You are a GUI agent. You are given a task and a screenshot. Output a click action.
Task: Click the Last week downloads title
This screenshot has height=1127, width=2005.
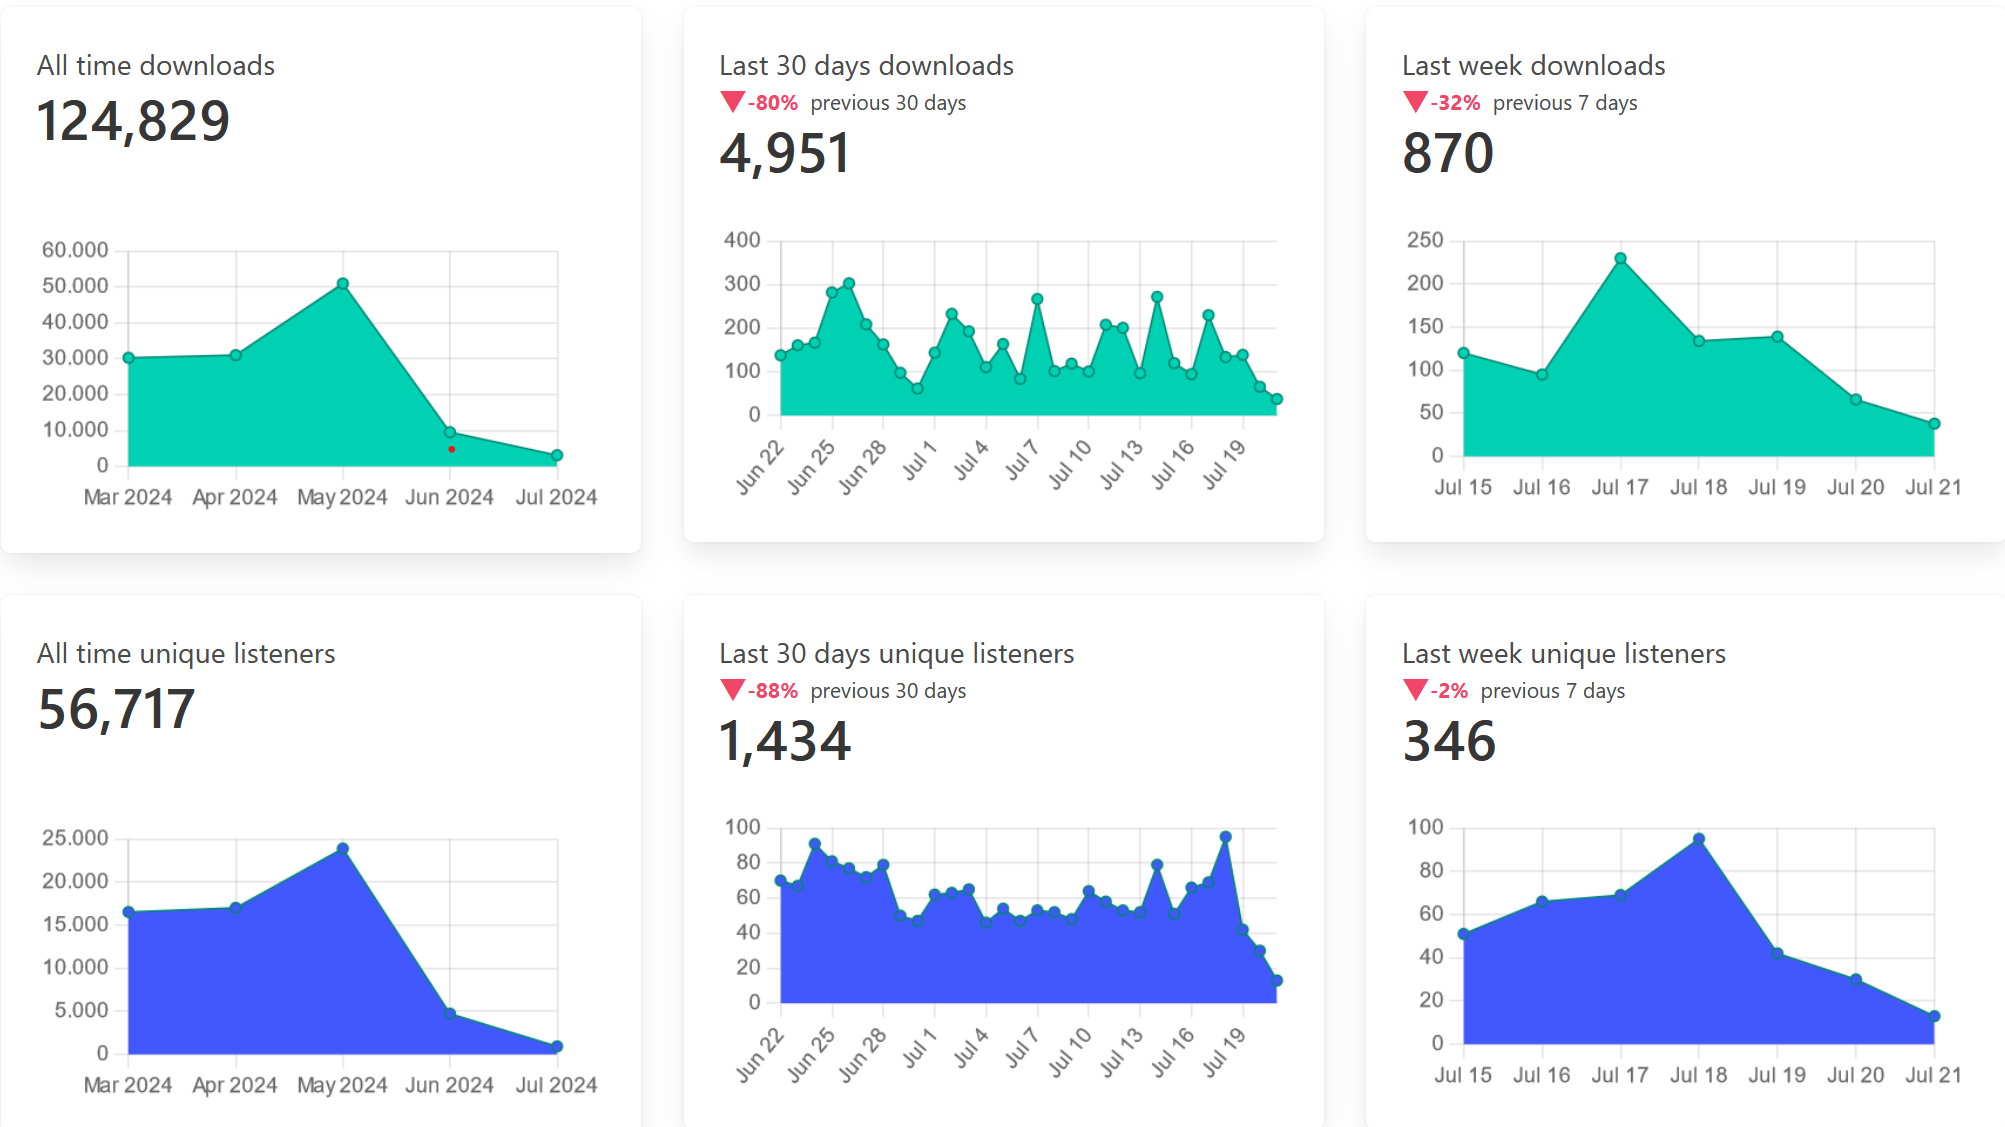[x=1534, y=66]
